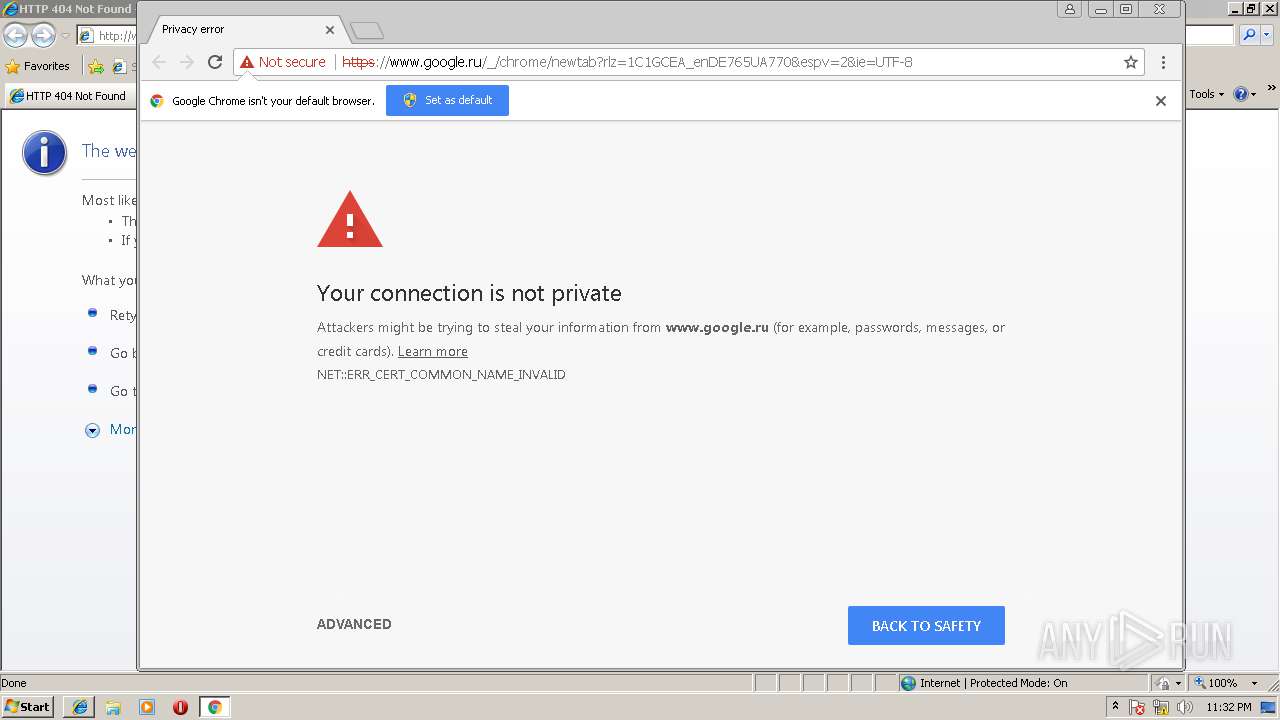Click the Opera taskbar icon
The image size is (1280, 720).
click(x=181, y=707)
